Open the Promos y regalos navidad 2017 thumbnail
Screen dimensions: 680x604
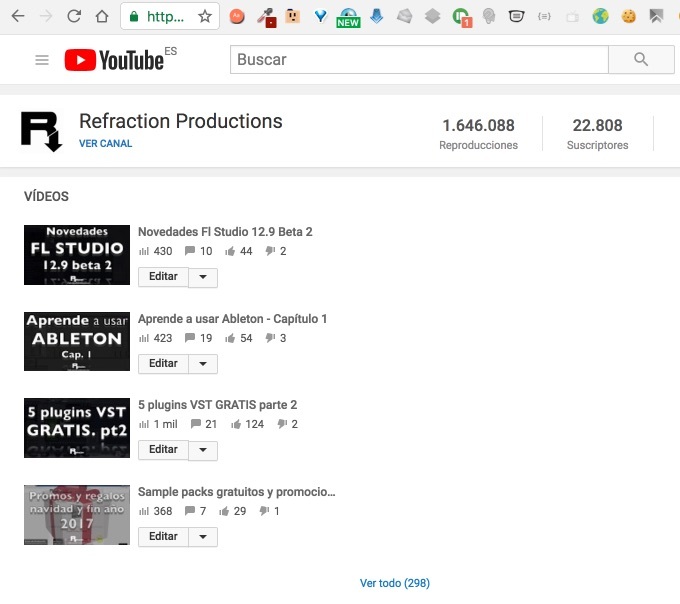click(x=77, y=515)
